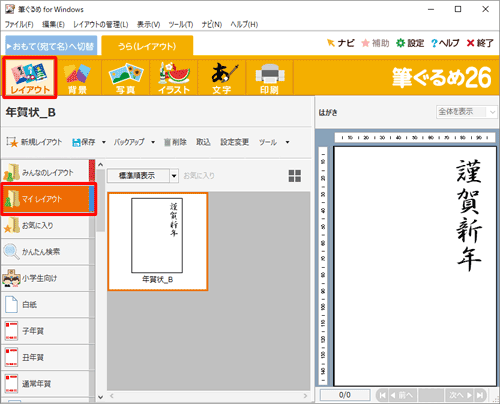Maximize the 筆ぐるめ window
This screenshot has height=404, width=500.
[458, 9]
